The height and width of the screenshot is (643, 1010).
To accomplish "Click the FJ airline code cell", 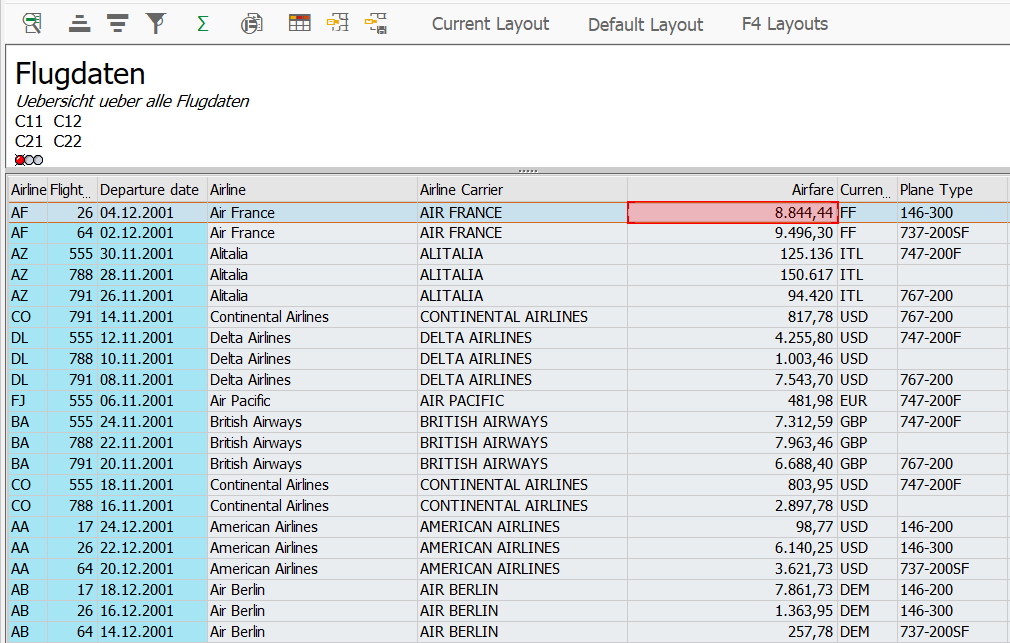I will [x=28, y=401].
